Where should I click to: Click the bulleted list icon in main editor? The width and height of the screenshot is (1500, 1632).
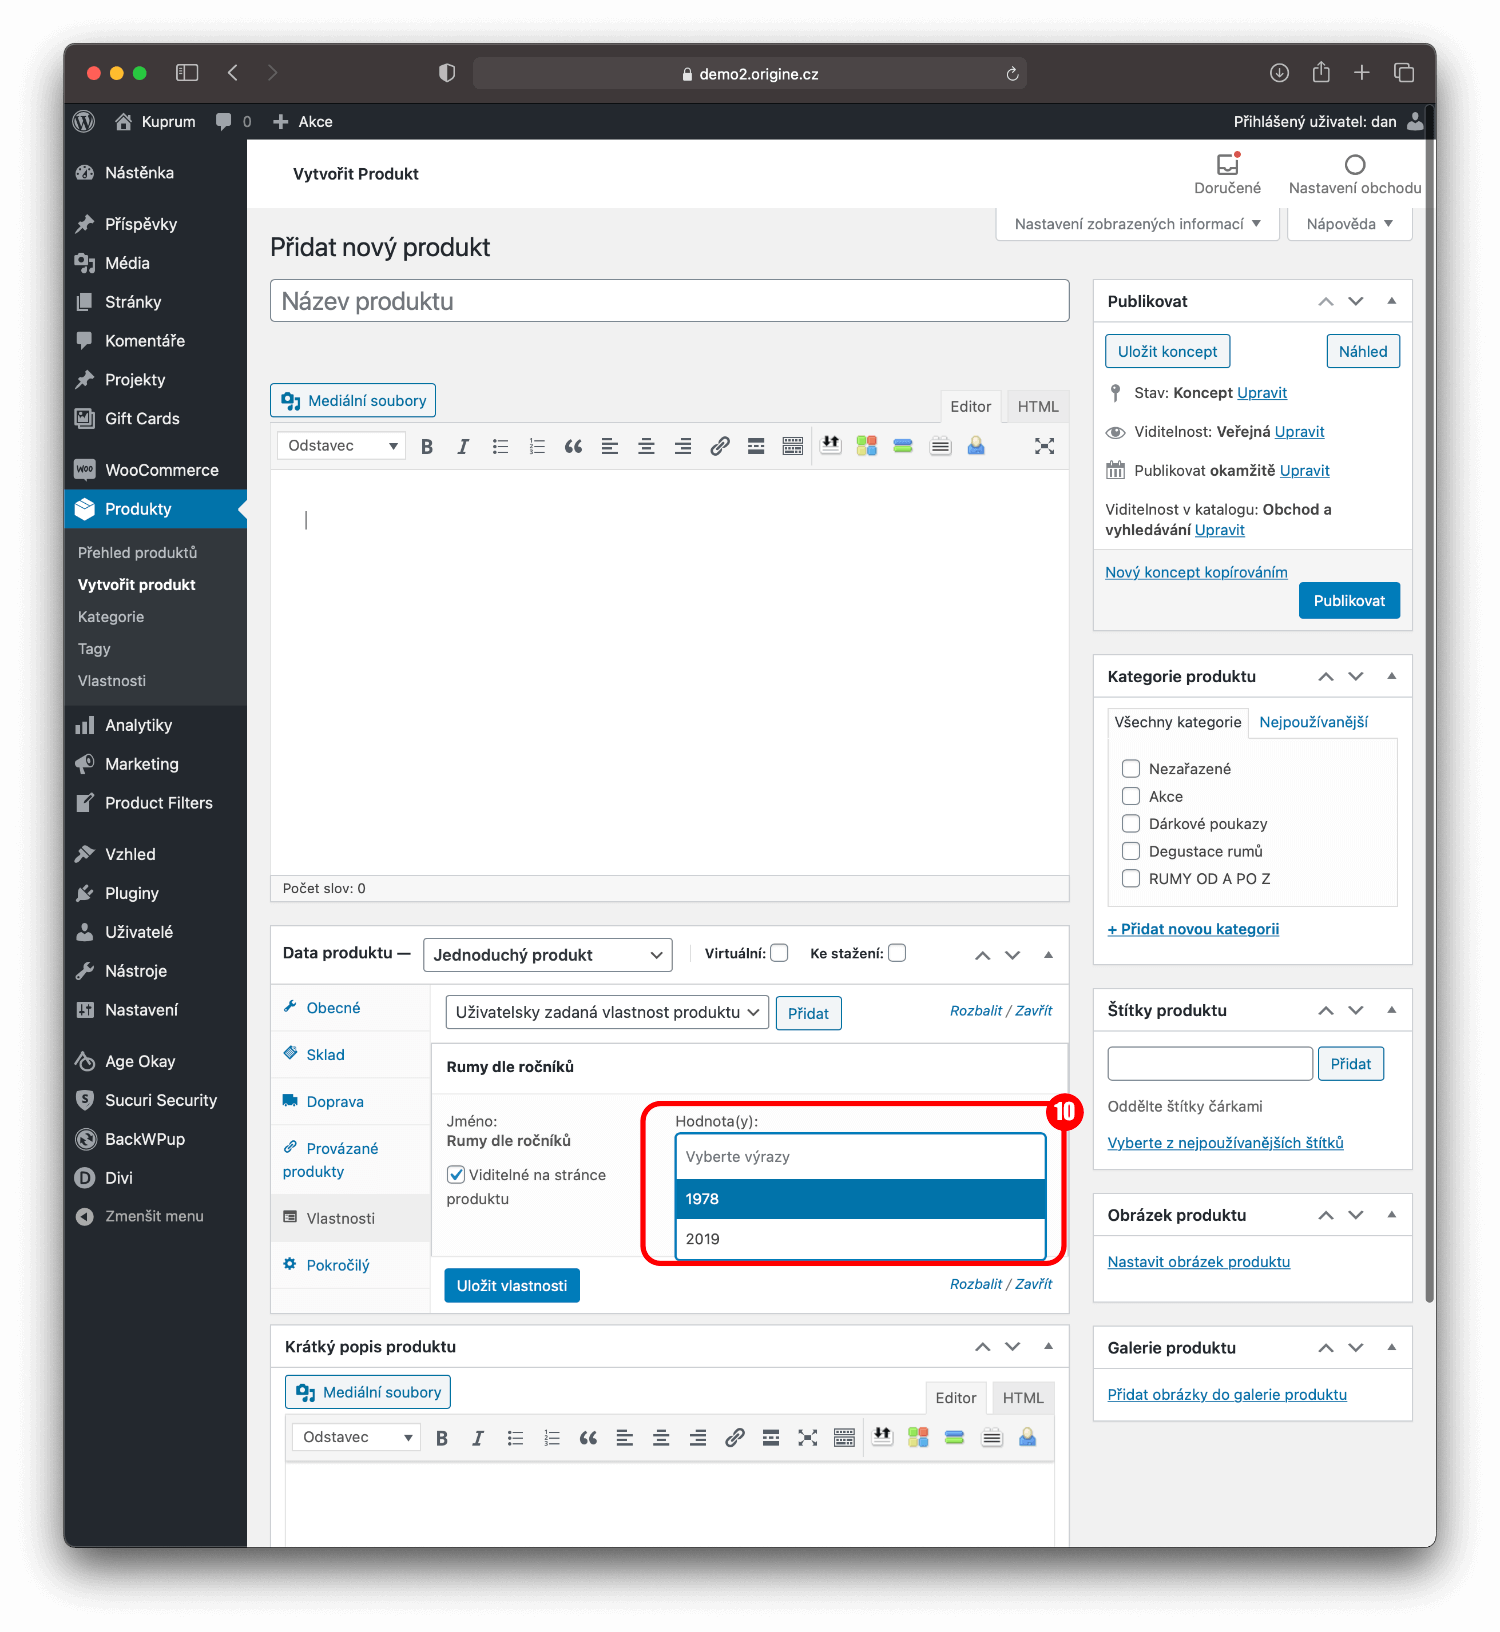click(500, 447)
